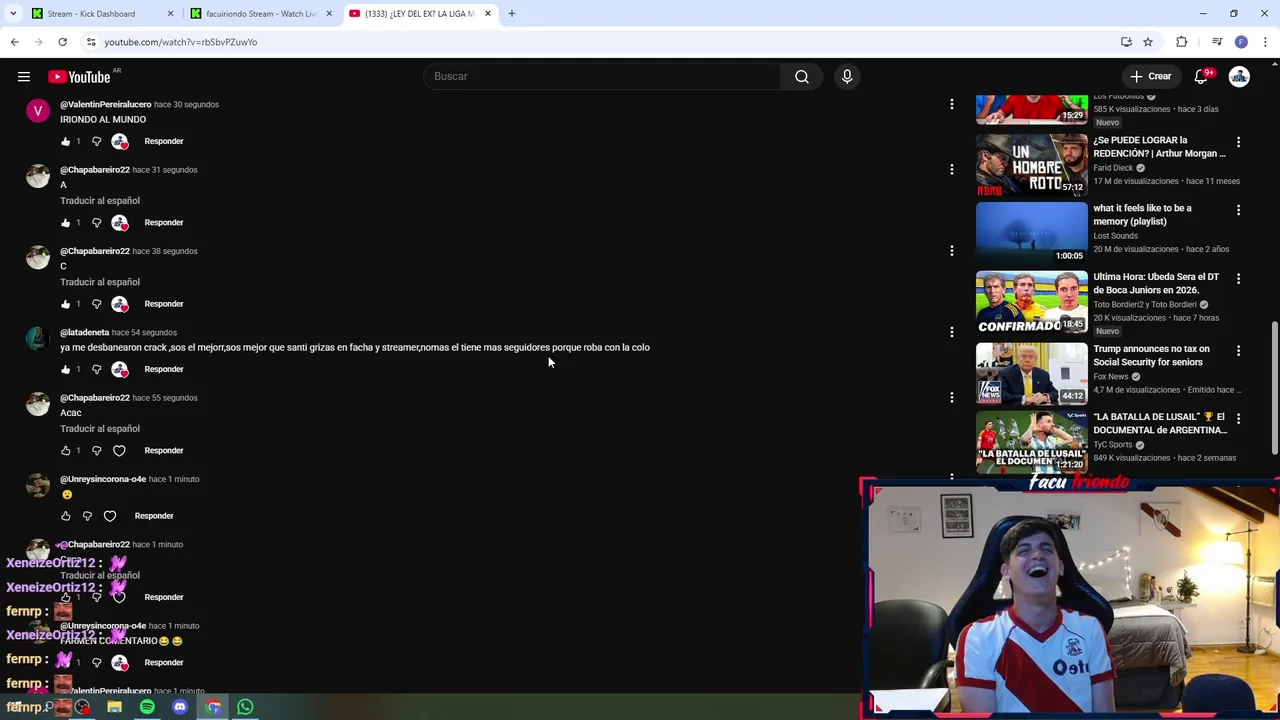Dislike the 'IRIONDO AL MUNDO' comment
The width and height of the screenshot is (1280, 720).
(97, 141)
